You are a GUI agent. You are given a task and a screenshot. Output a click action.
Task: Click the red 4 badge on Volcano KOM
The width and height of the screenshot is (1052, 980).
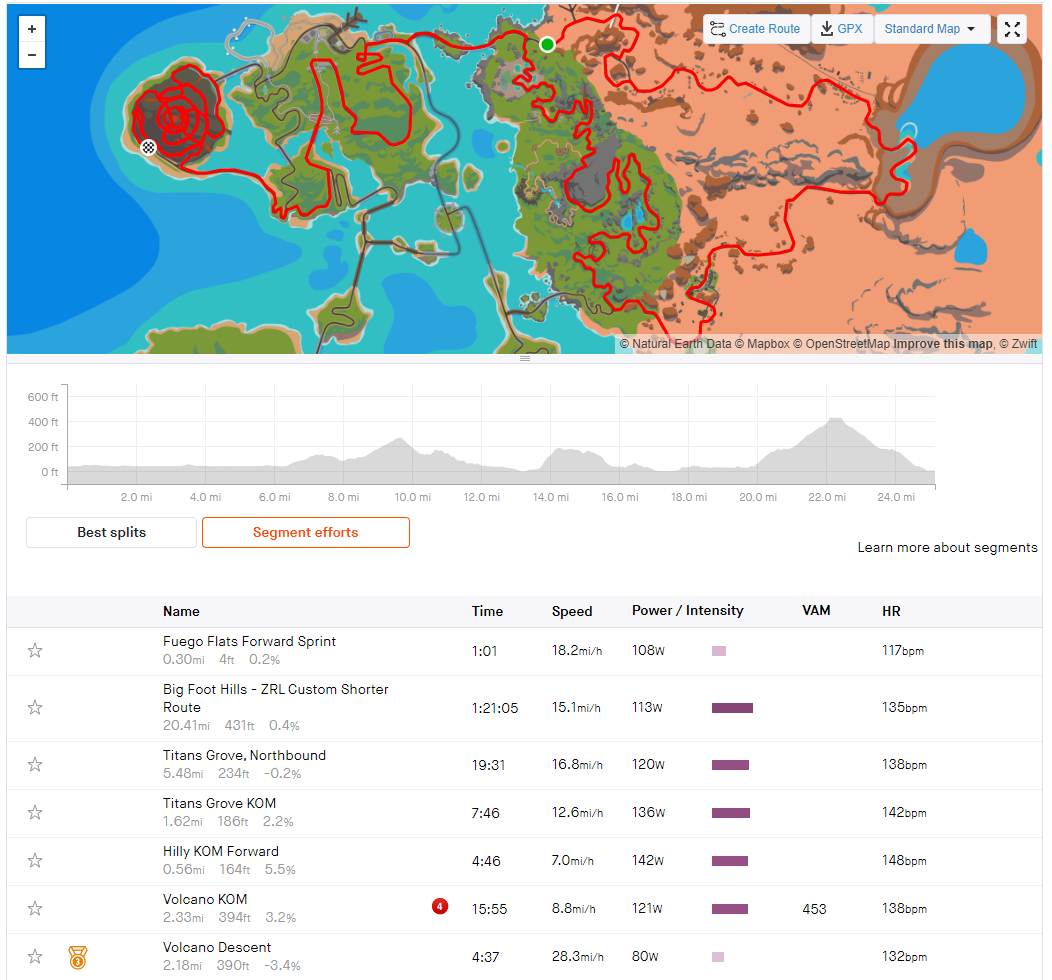[x=439, y=906]
